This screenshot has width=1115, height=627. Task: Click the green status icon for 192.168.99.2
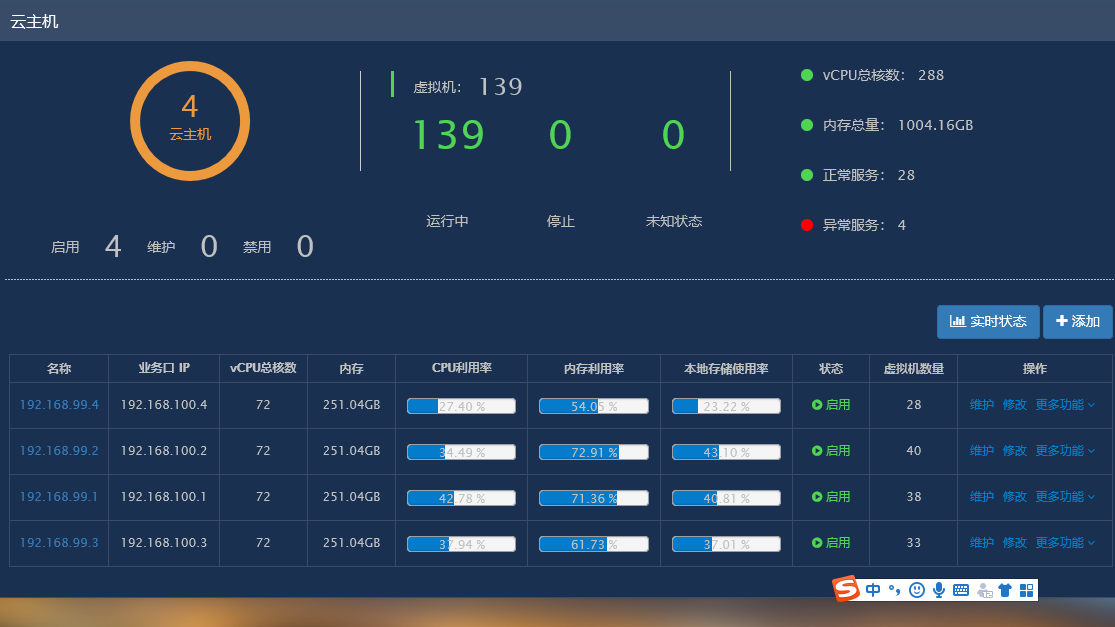point(817,451)
